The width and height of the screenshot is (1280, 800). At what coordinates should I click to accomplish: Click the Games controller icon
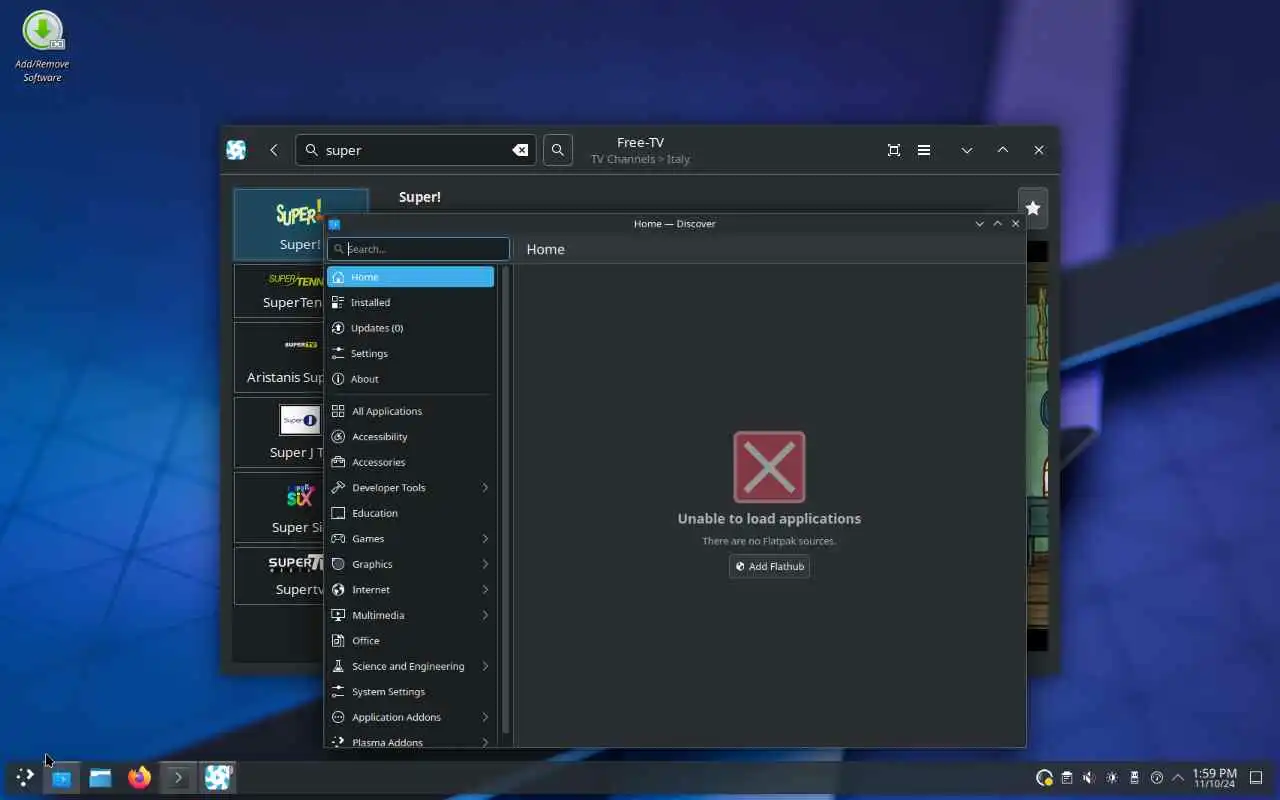point(338,539)
